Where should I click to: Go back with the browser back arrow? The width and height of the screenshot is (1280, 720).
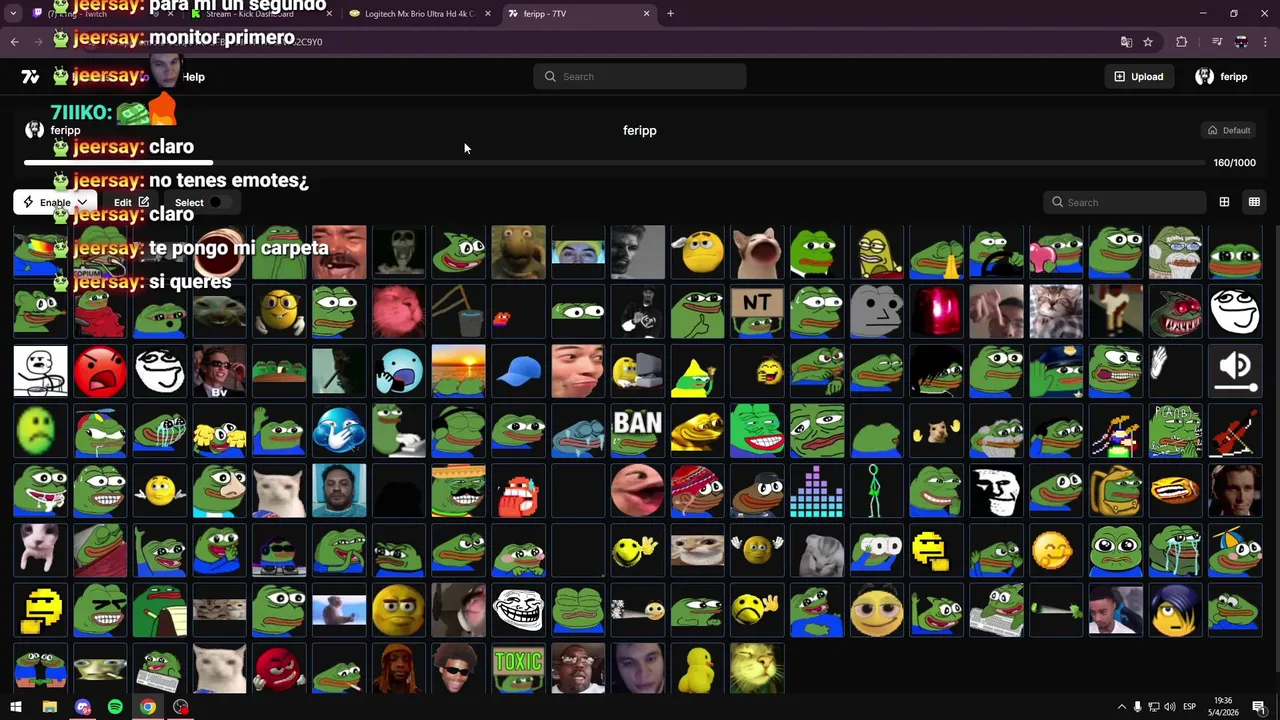tap(14, 42)
